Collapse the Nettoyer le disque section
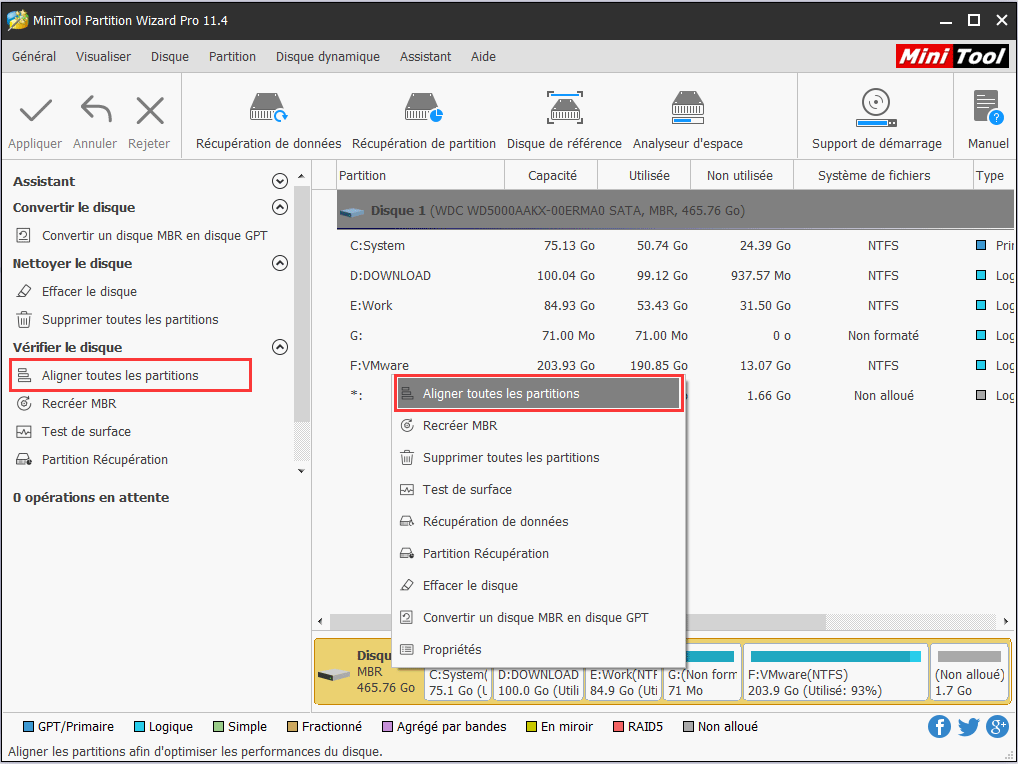The image size is (1018, 764). [x=280, y=263]
